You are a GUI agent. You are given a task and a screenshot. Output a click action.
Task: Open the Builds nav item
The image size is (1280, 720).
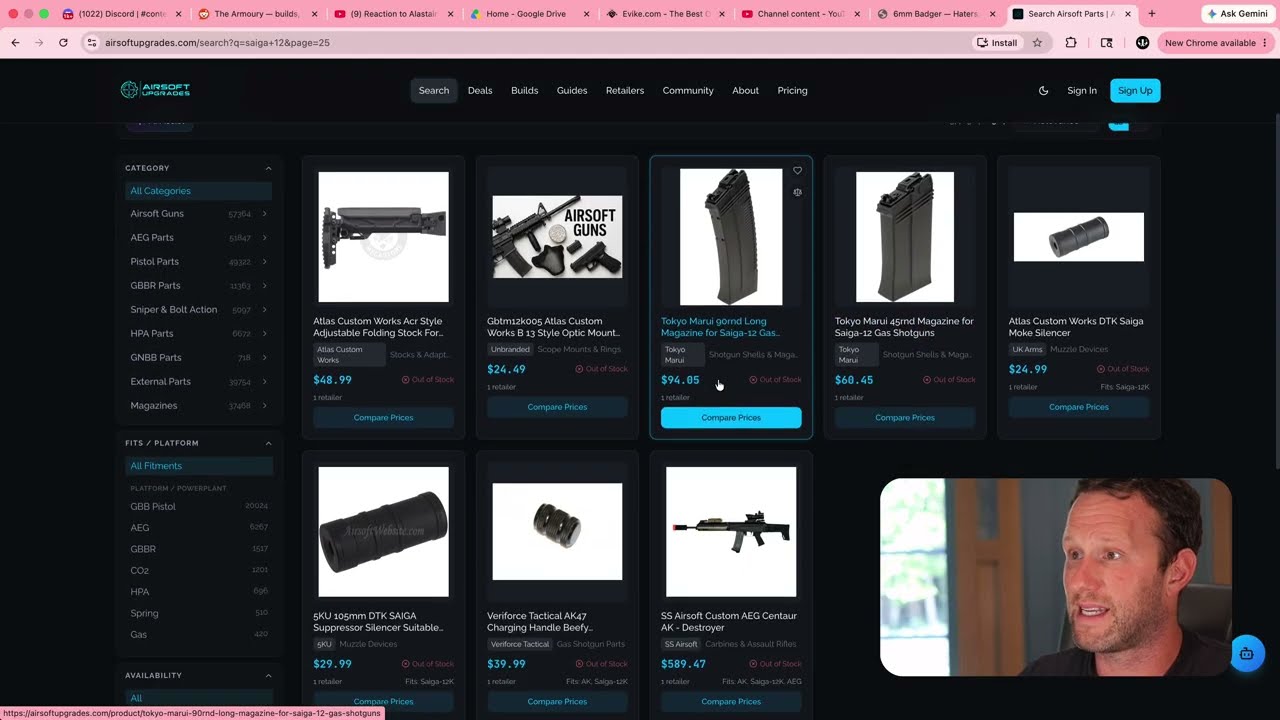[525, 90]
